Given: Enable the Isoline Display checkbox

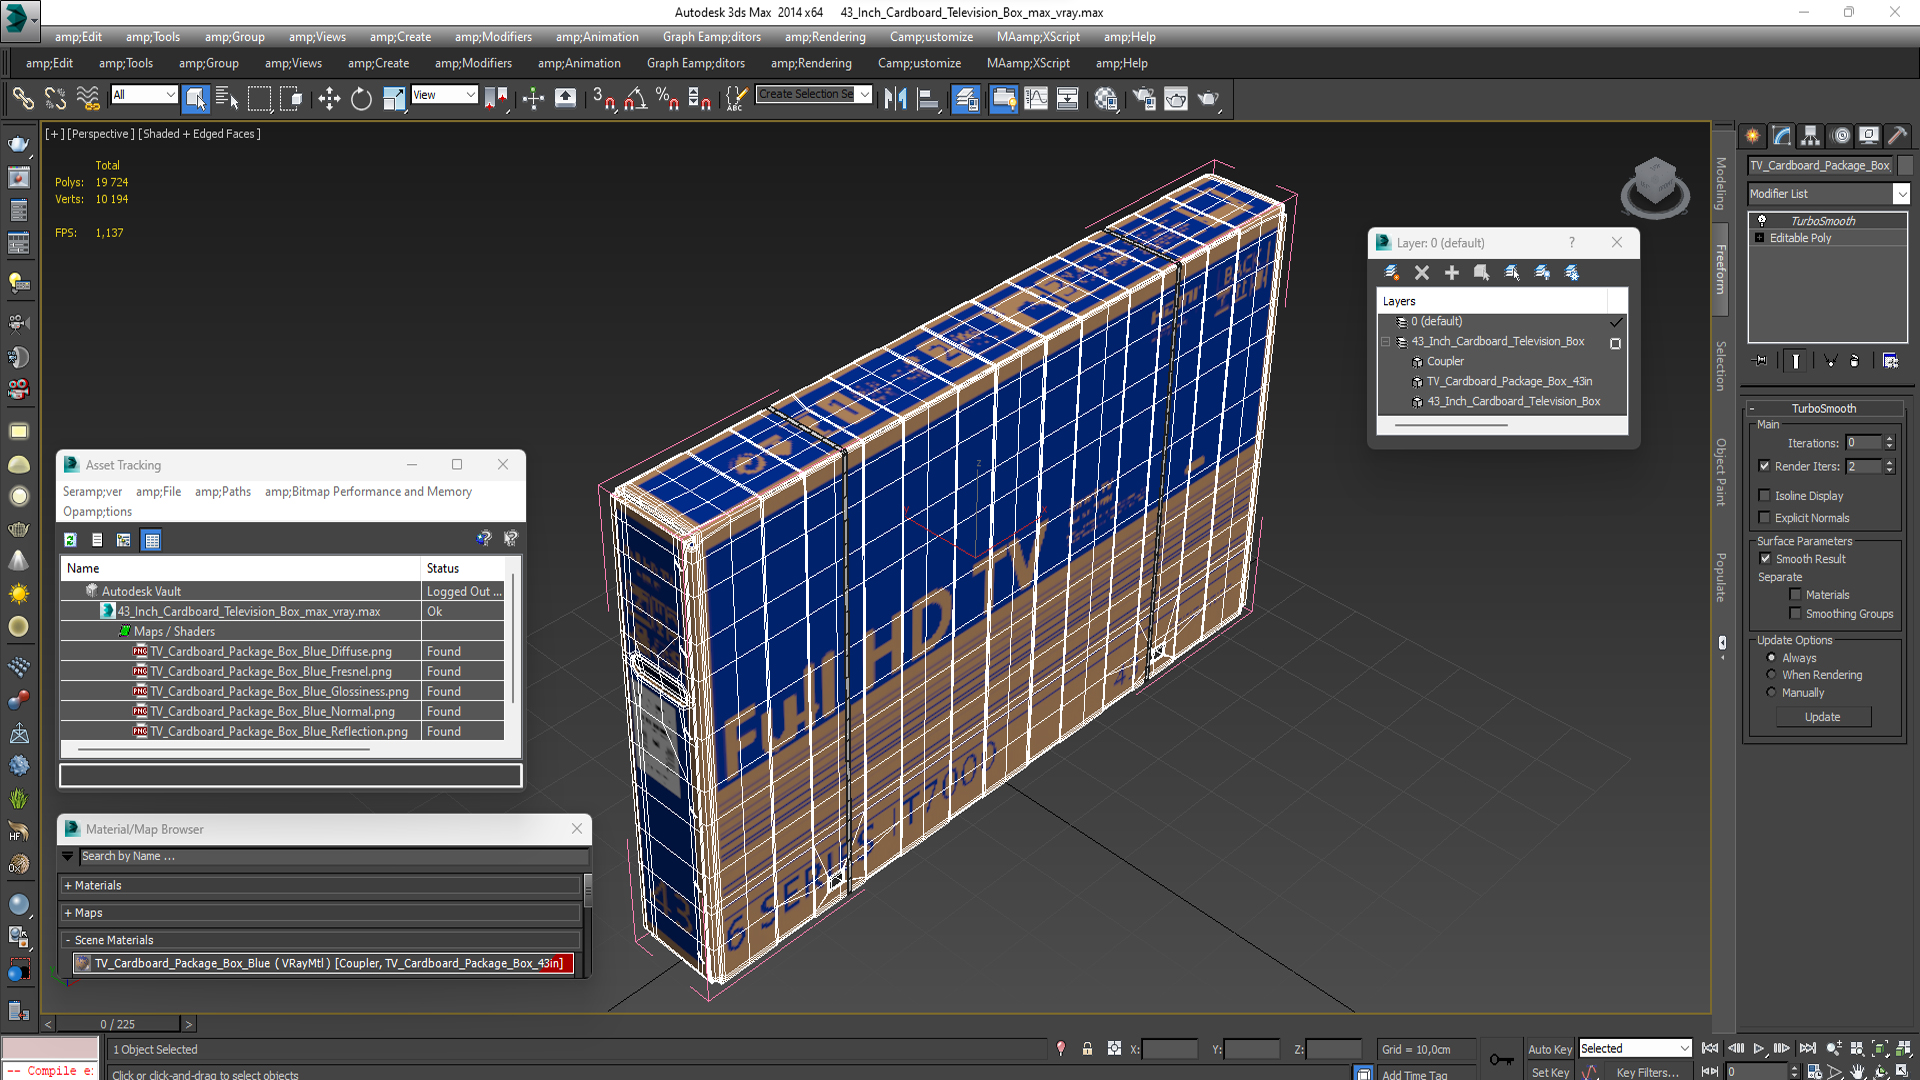Looking at the screenshot, I should click(x=1765, y=495).
